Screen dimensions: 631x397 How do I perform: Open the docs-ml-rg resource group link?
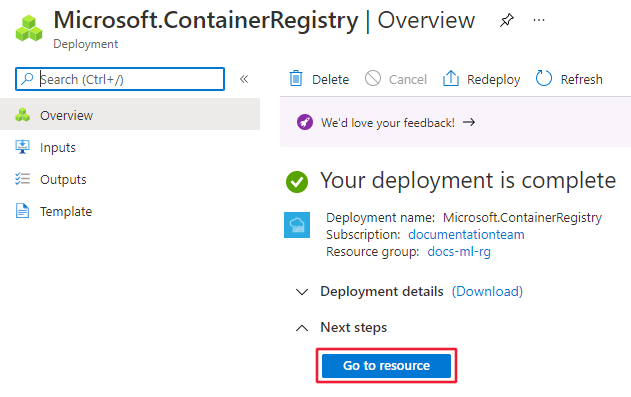point(459,251)
